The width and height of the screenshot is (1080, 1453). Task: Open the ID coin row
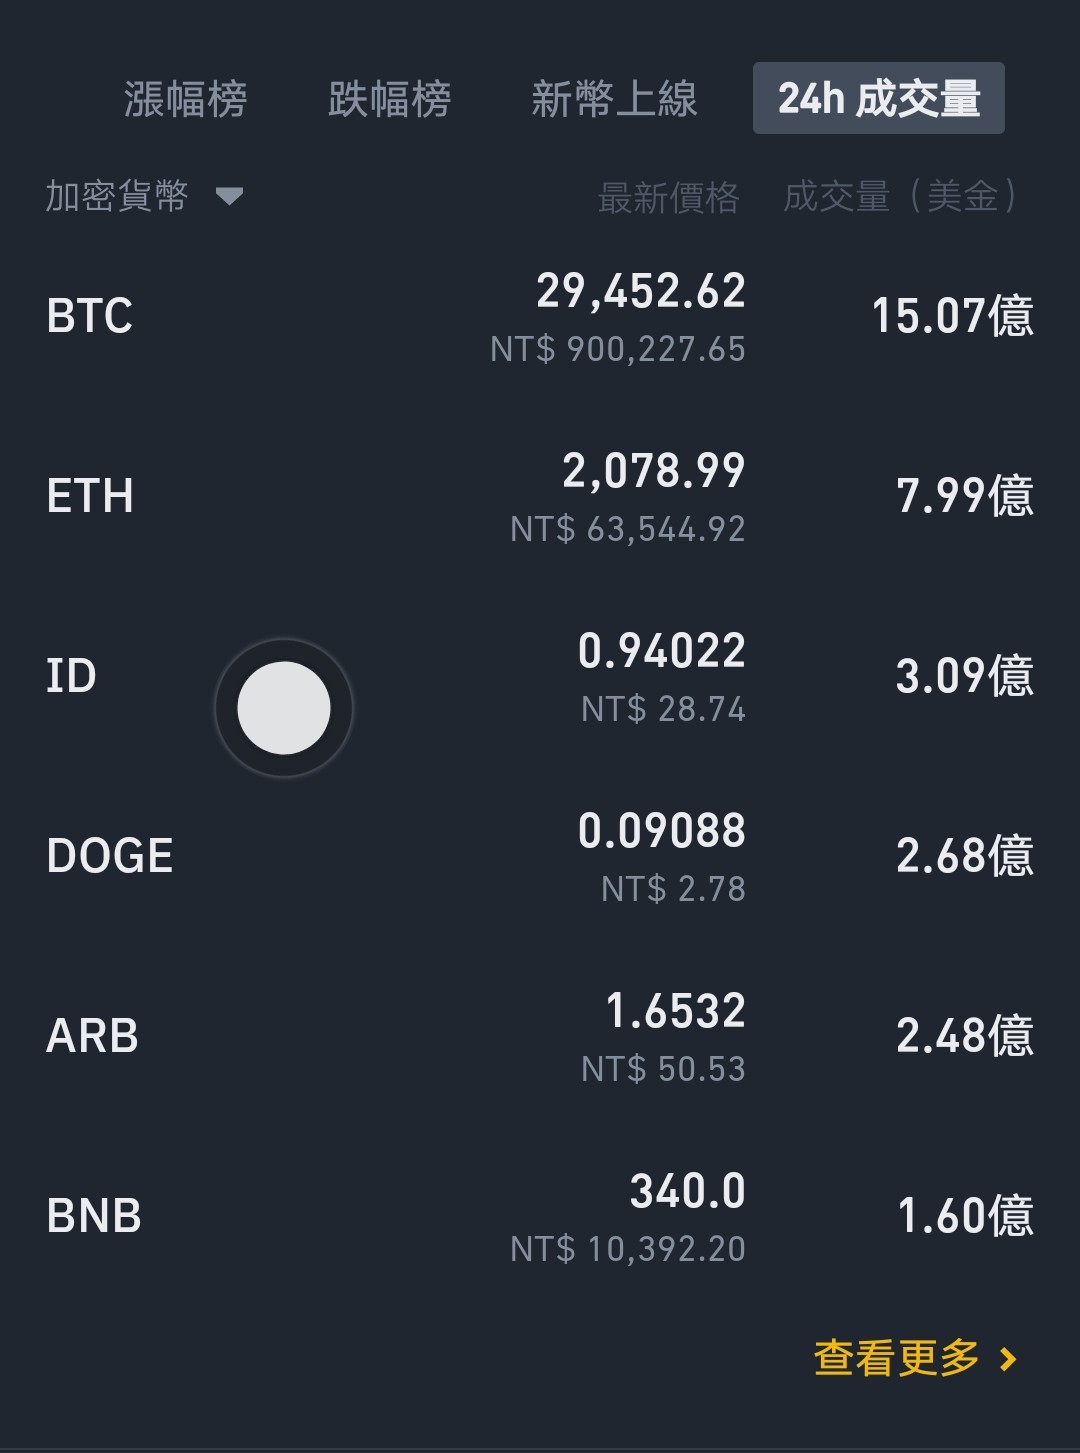540,677
